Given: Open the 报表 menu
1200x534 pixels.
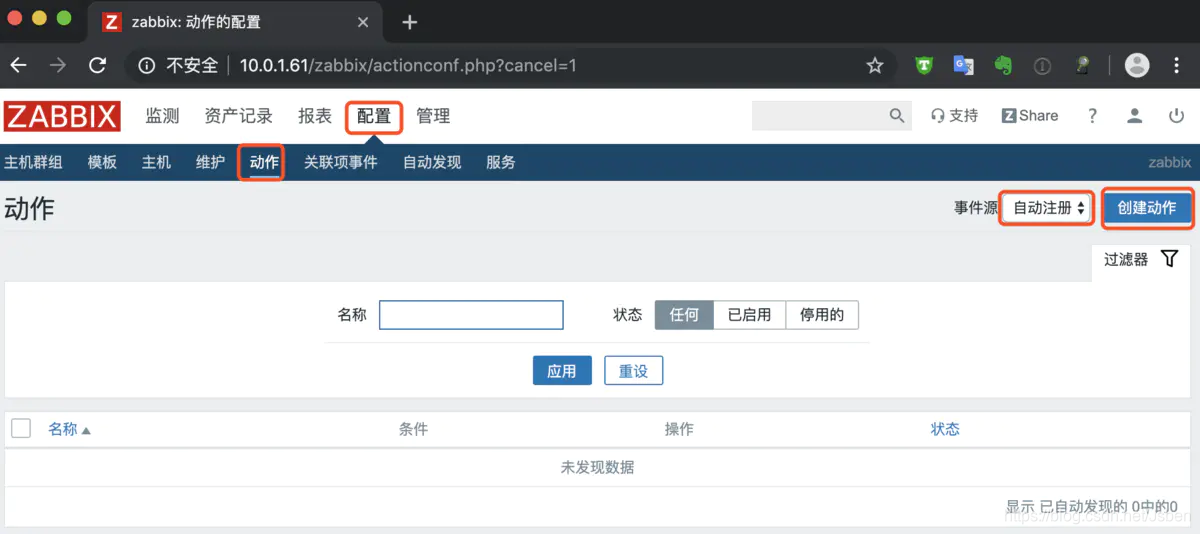Looking at the screenshot, I should 315,116.
